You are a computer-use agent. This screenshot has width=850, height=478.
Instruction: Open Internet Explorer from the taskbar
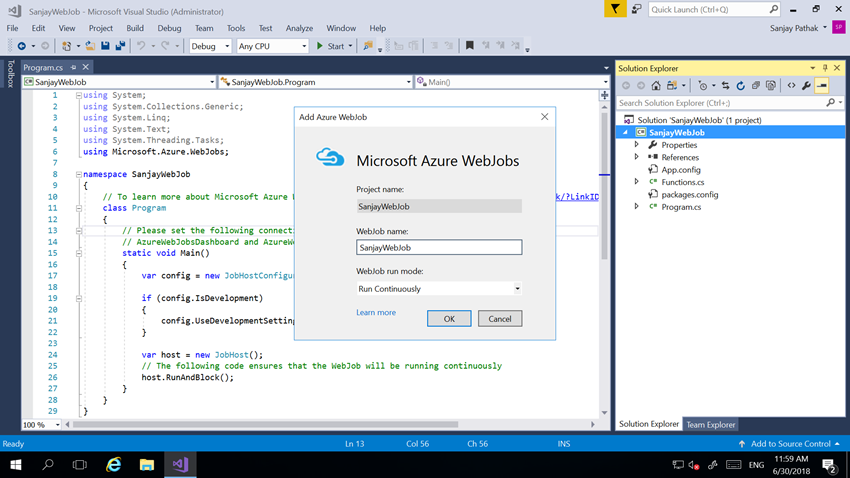[113, 464]
